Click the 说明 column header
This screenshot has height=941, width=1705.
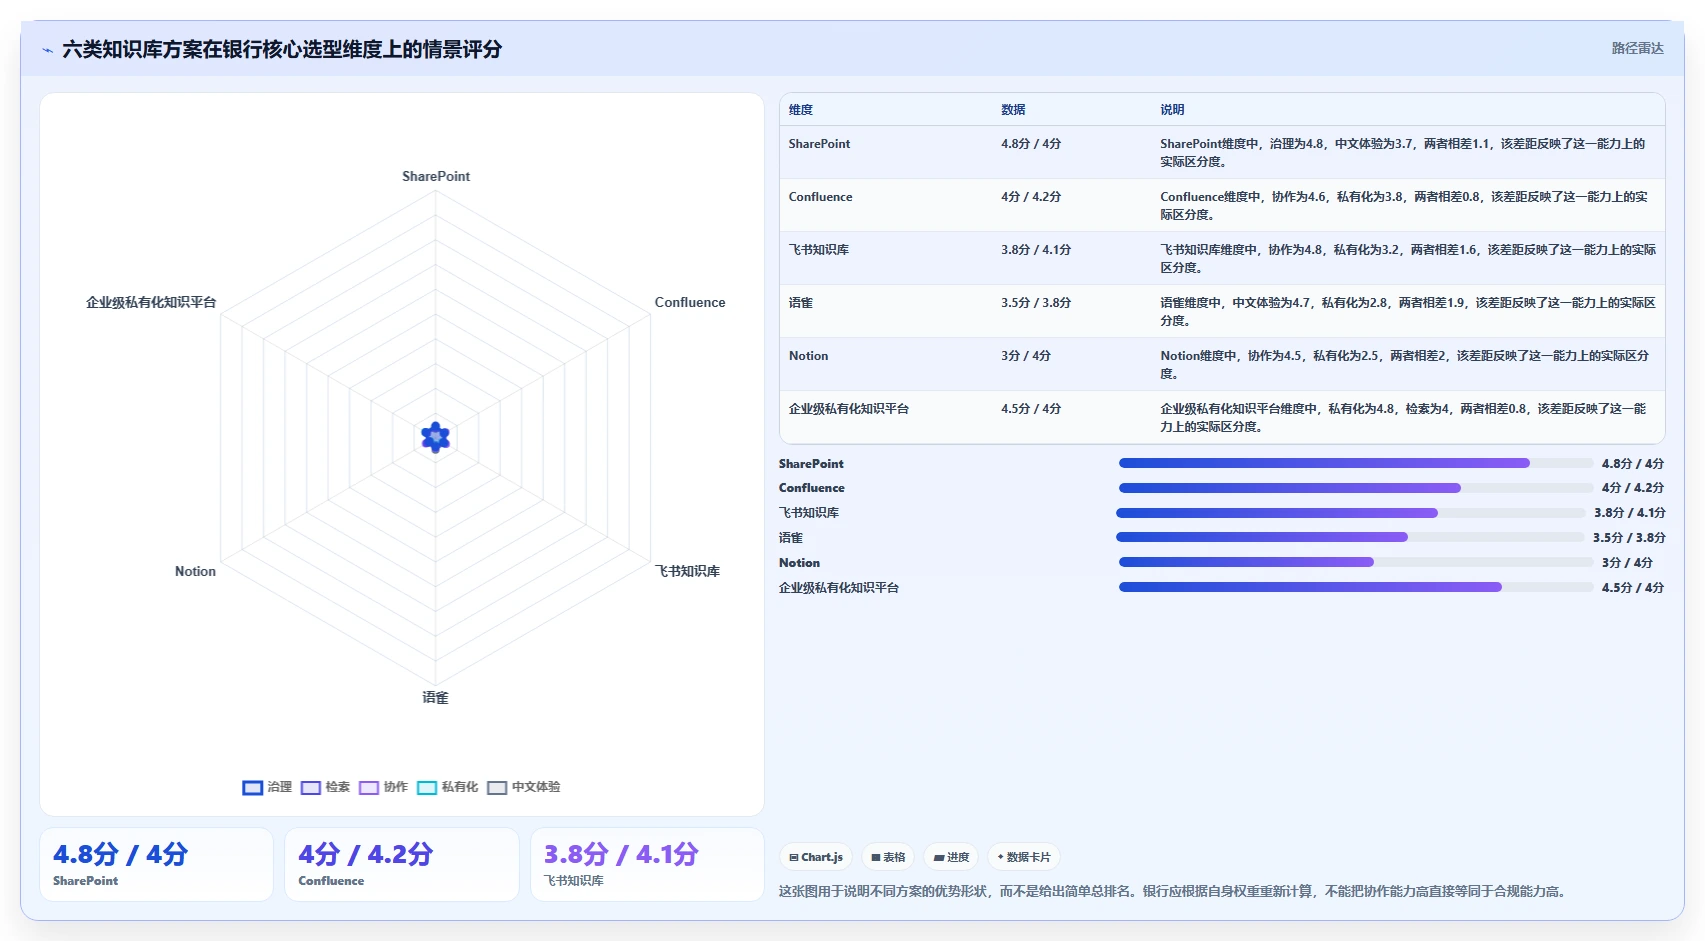(x=1172, y=110)
